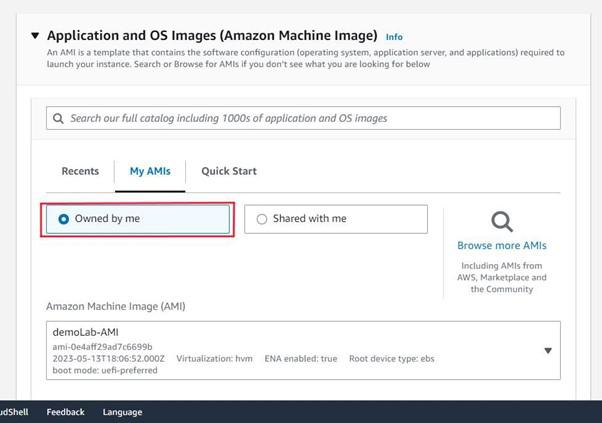
Task: Open the Info link beside the heading
Action: click(394, 37)
